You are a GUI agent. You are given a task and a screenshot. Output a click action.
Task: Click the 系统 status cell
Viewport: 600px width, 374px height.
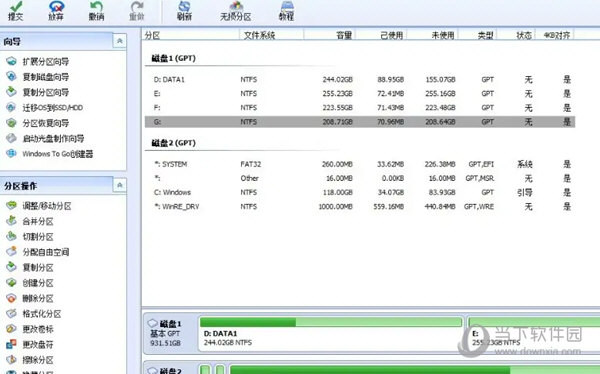click(525, 164)
